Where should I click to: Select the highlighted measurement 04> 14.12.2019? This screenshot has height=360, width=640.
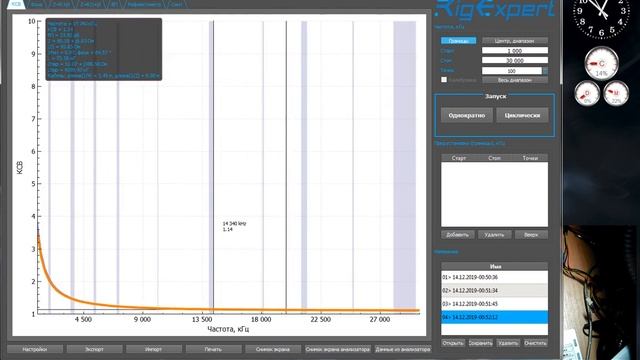[494, 317]
